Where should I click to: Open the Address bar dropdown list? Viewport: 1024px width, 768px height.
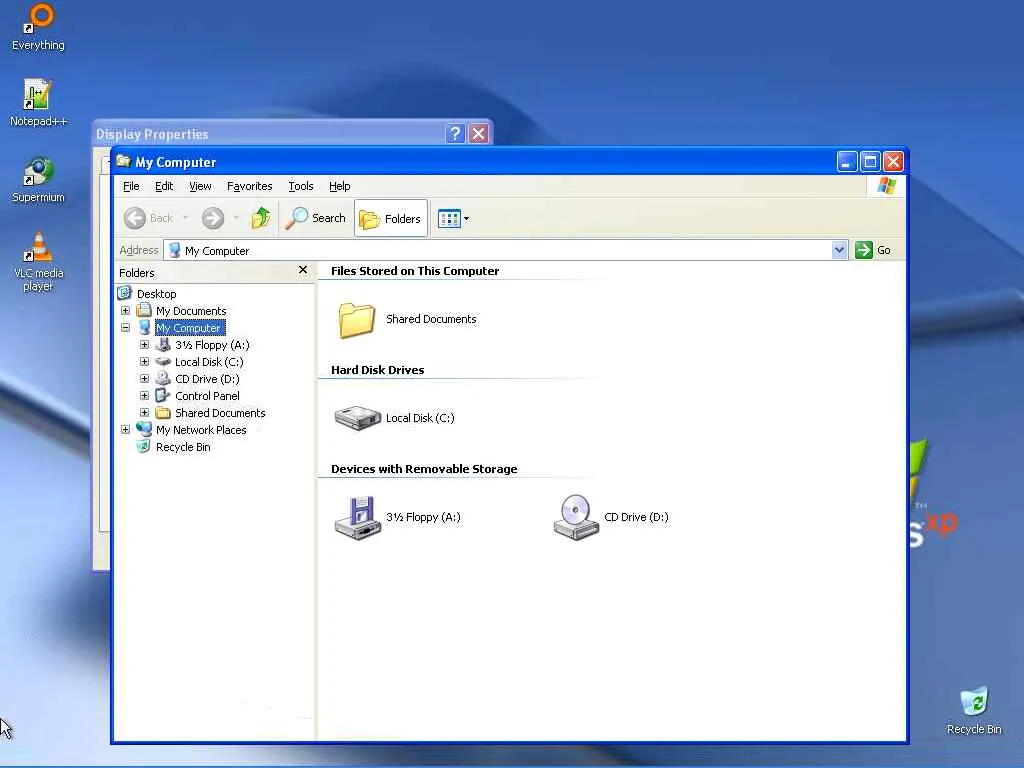tap(839, 250)
